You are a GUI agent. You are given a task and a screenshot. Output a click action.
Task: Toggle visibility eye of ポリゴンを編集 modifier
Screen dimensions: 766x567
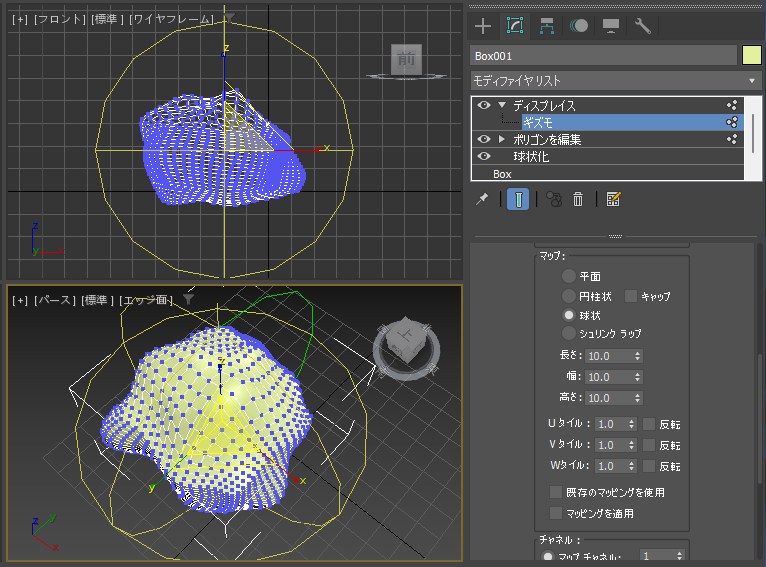[484, 139]
